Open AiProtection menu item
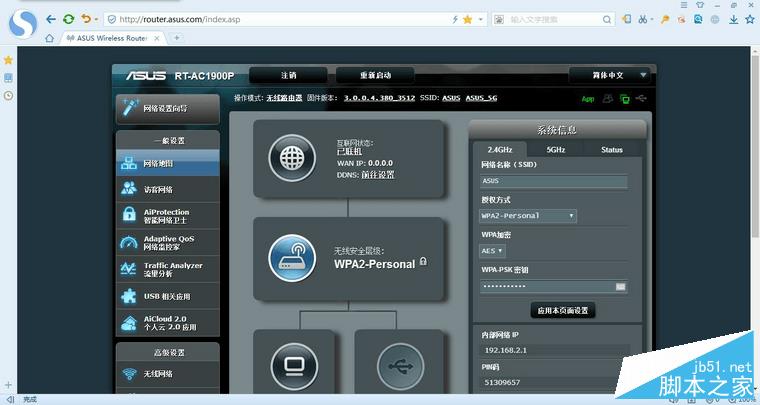Screen dimensions: 760x405 click(168, 216)
